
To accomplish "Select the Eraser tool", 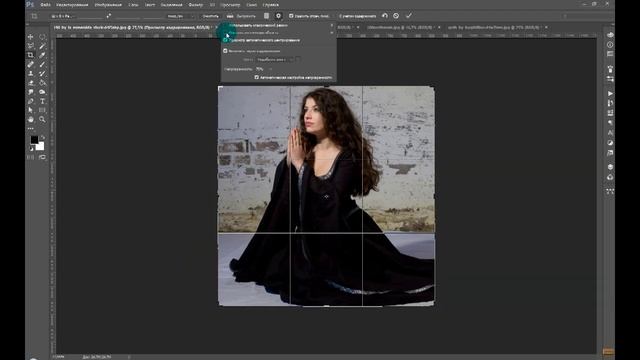I will [31, 83].
